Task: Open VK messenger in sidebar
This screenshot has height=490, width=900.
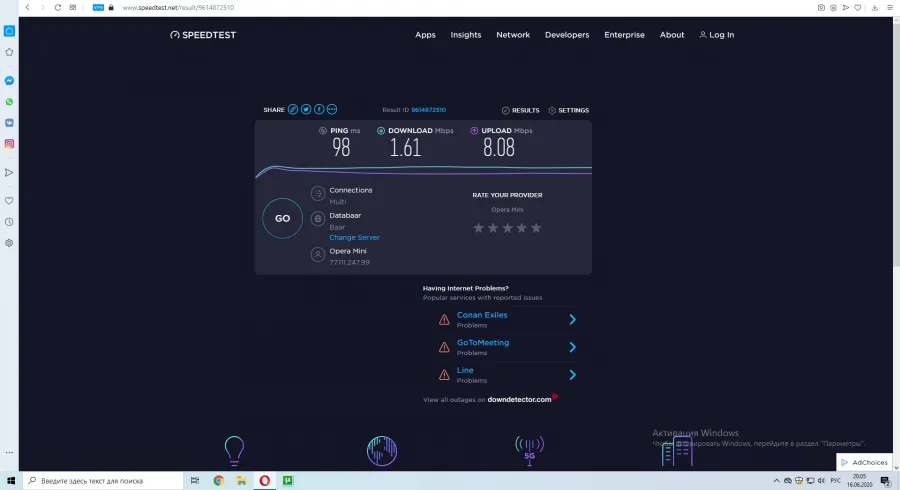Action: 9,123
